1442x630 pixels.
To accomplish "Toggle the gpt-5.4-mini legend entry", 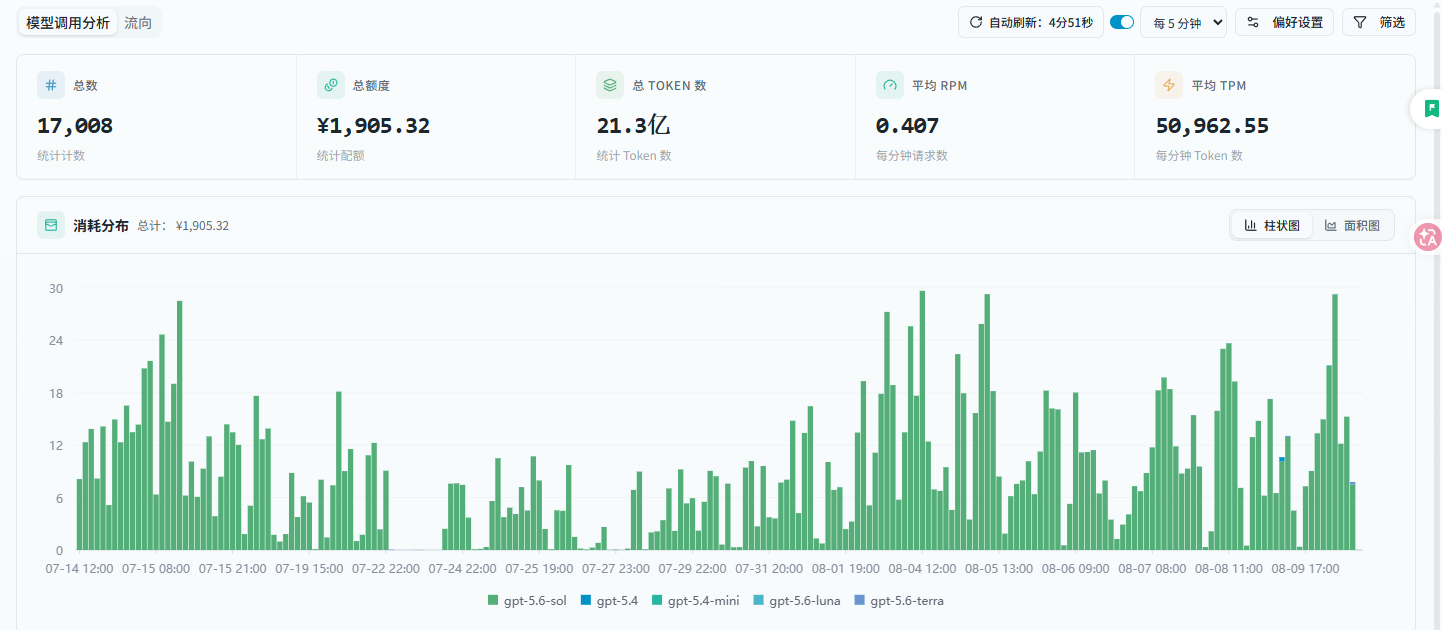I will point(695,601).
